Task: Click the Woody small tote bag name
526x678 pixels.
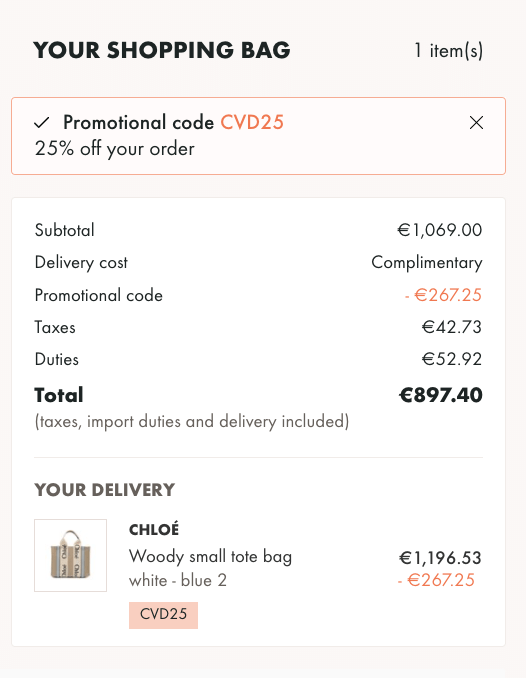Action: pyautogui.click(x=210, y=556)
